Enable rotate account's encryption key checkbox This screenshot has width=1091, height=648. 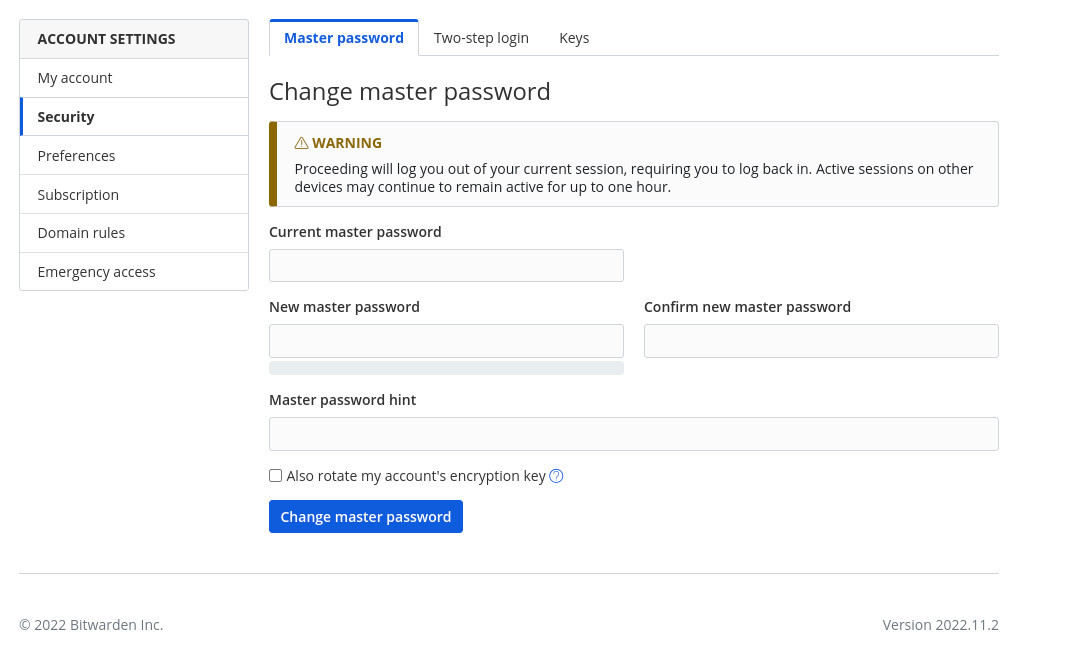coord(276,476)
